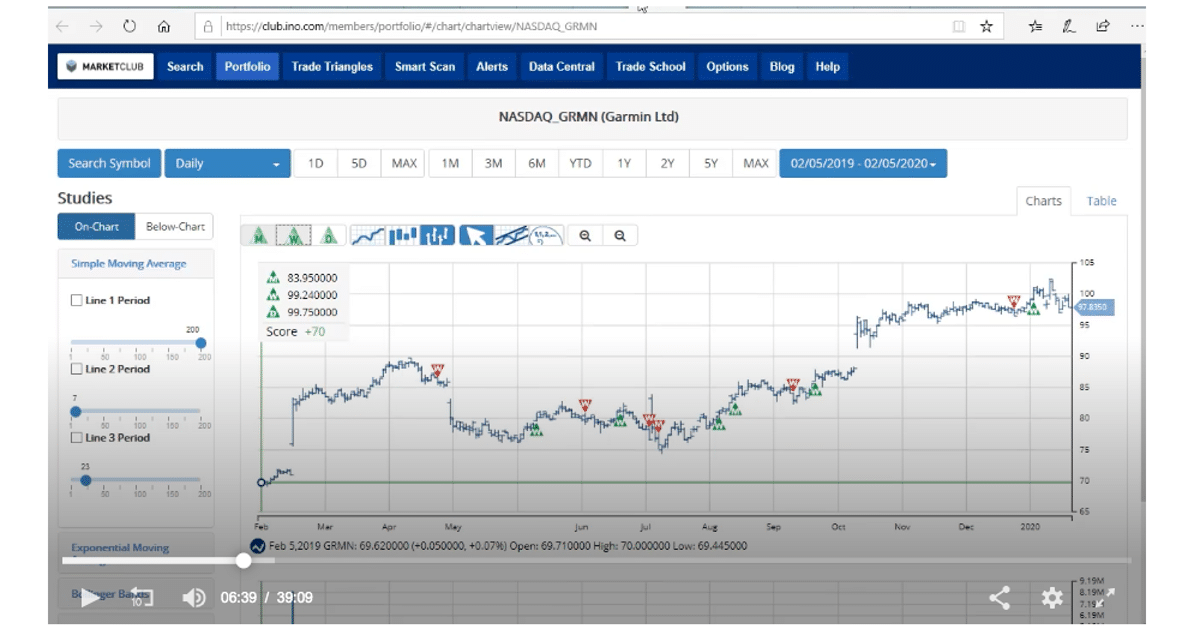Open browser settings and more menu
The height and width of the screenshot is (630, 1200).
click(x=1137, y=27)
